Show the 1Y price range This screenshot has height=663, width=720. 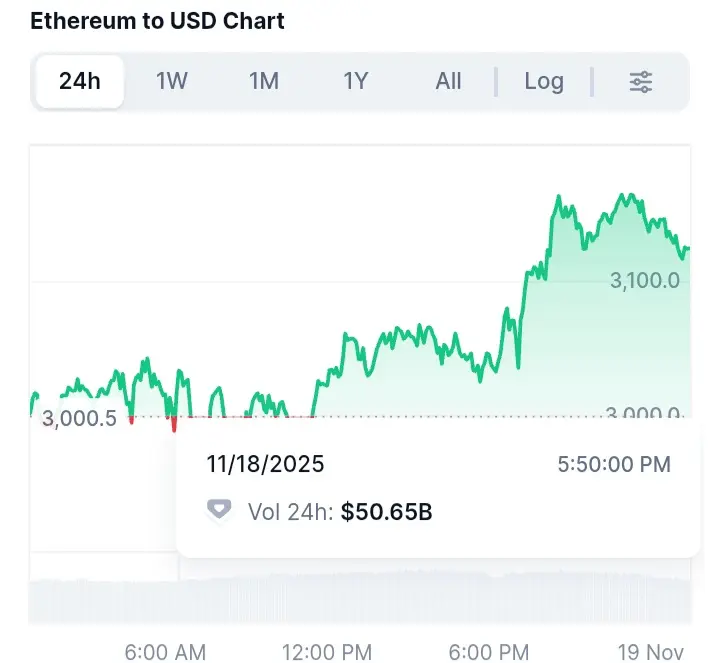pyautogui.click(x=356, y=82)
